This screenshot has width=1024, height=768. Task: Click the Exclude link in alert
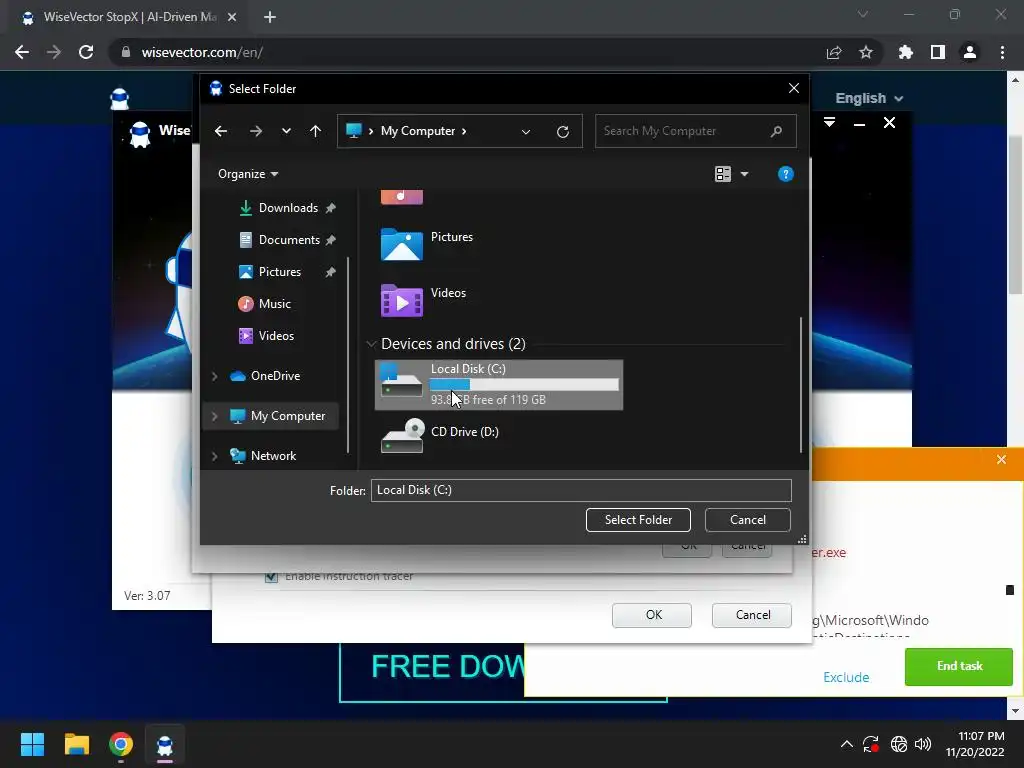pyautogui.click(x=846, y=677)
